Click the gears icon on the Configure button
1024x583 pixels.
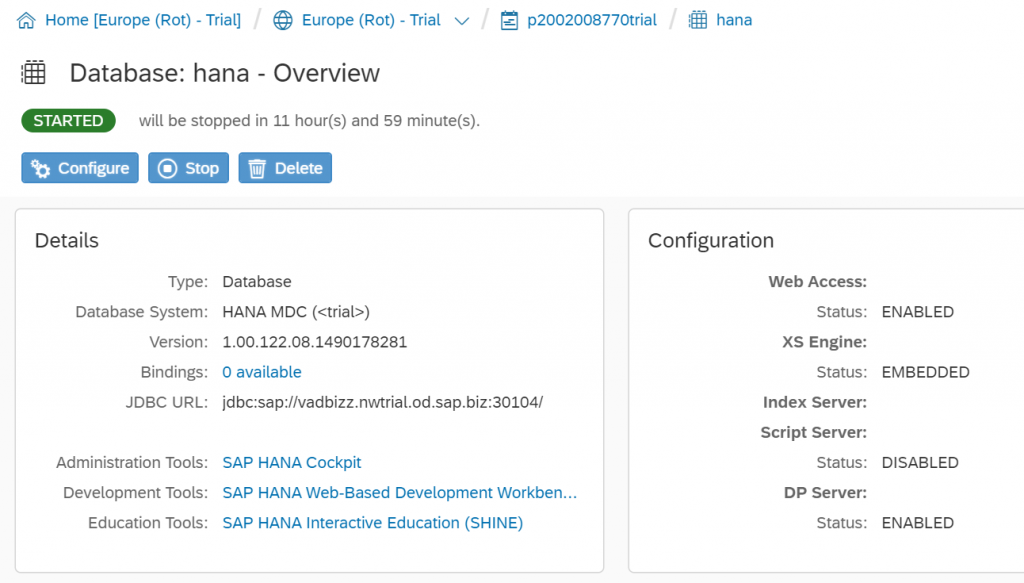coord(40,168)
